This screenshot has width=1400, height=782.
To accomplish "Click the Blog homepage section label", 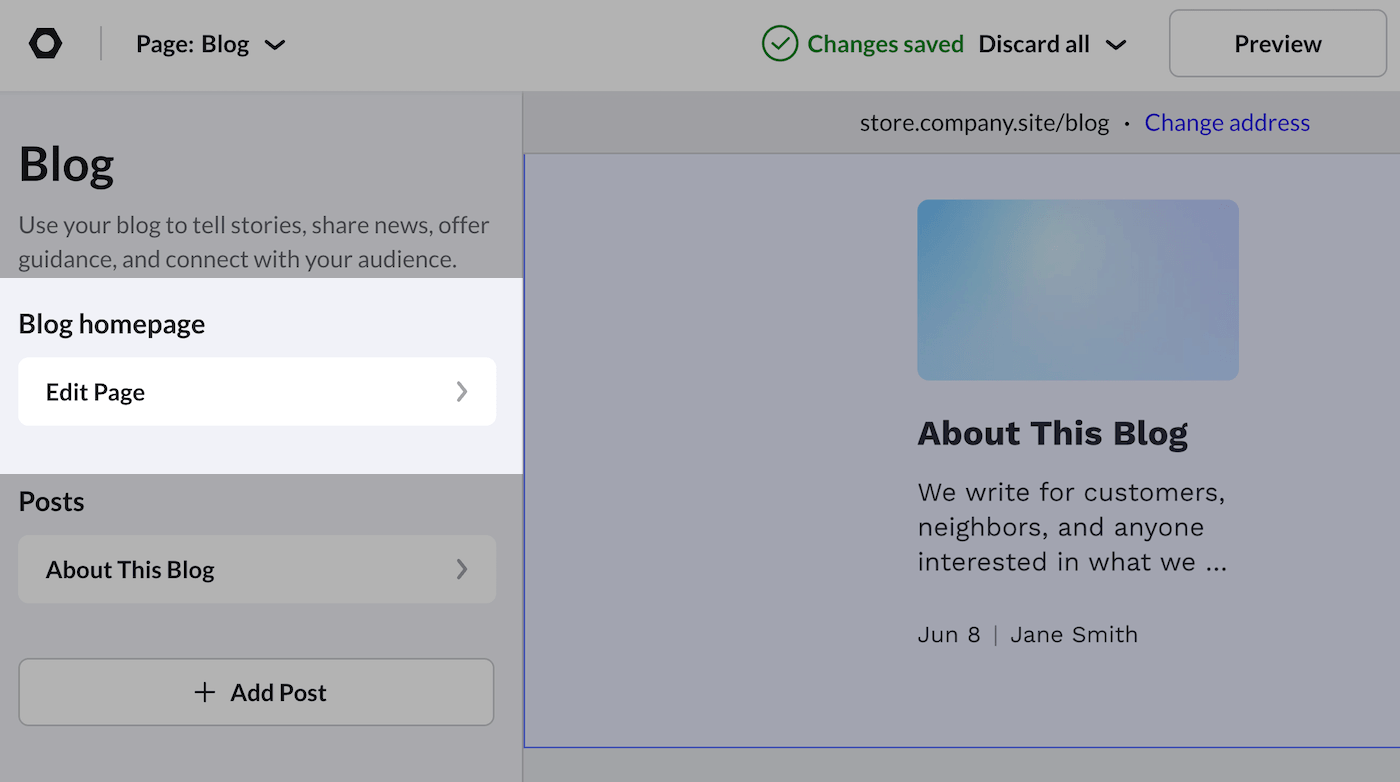I will pos(112,324).
